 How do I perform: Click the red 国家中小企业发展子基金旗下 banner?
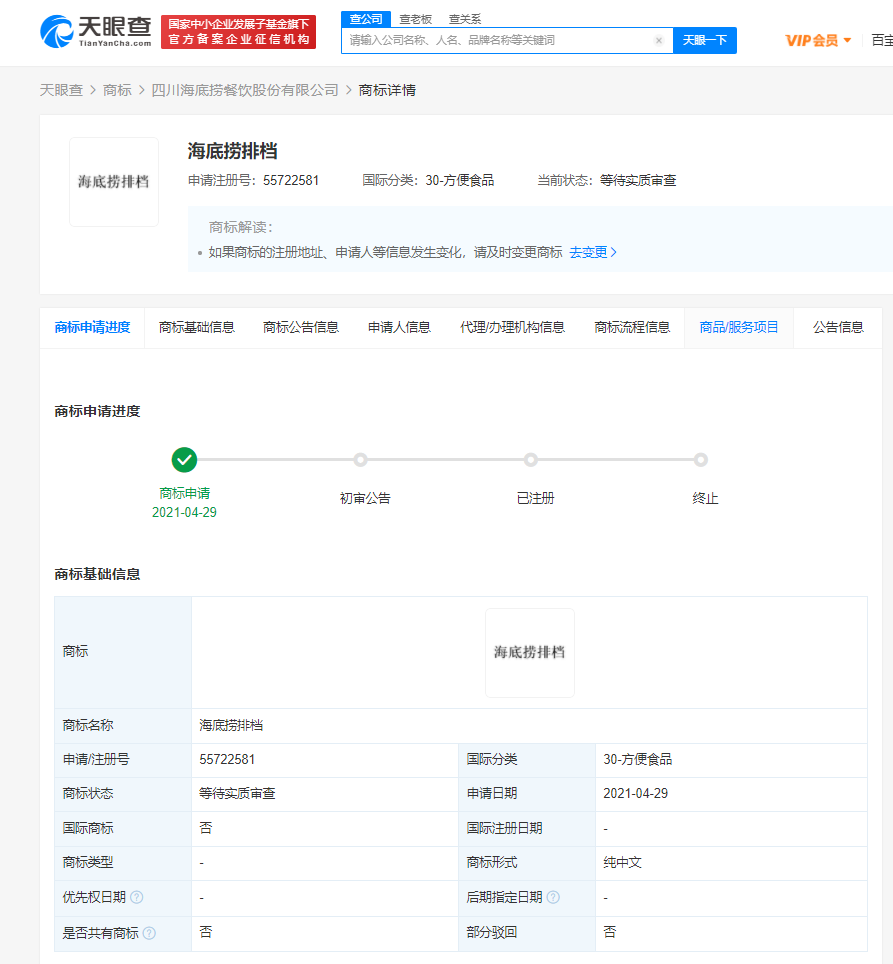238,32
